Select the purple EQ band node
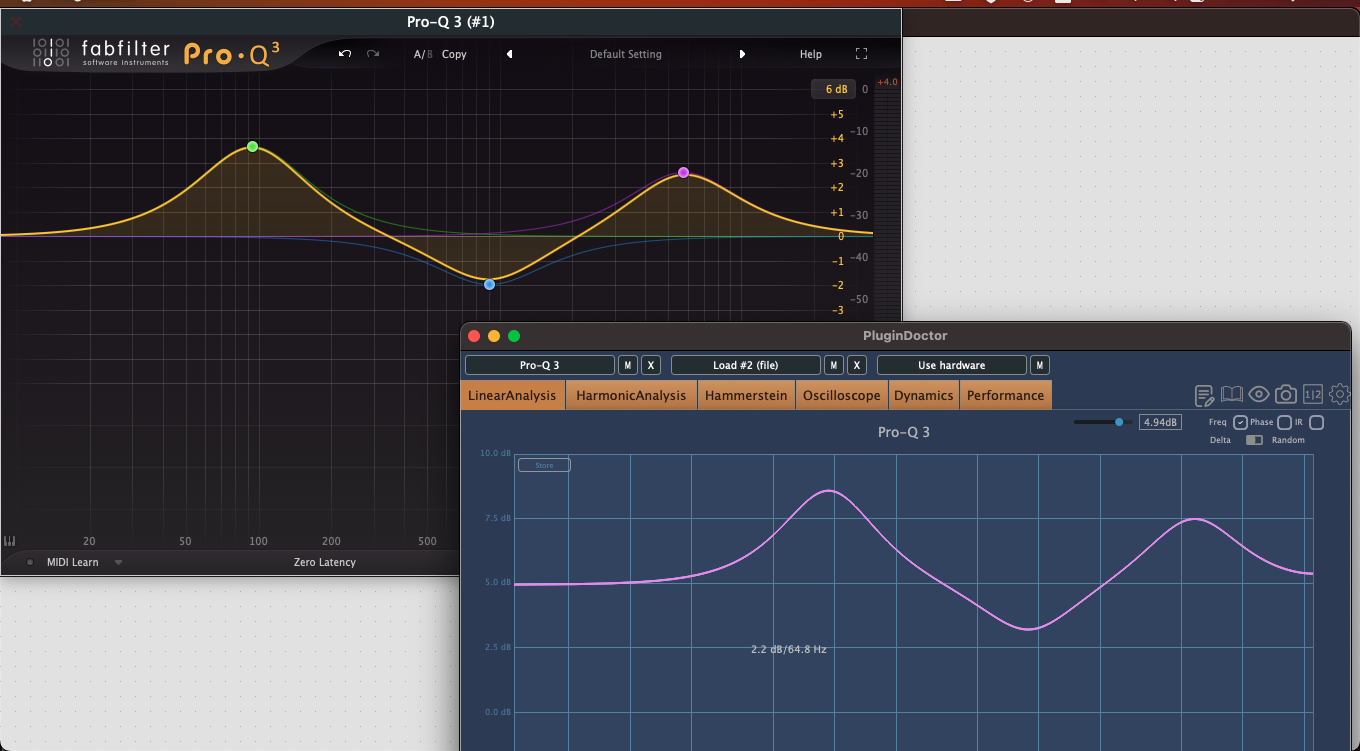This screenshot has width=1360, height=751. pos(683,172)
